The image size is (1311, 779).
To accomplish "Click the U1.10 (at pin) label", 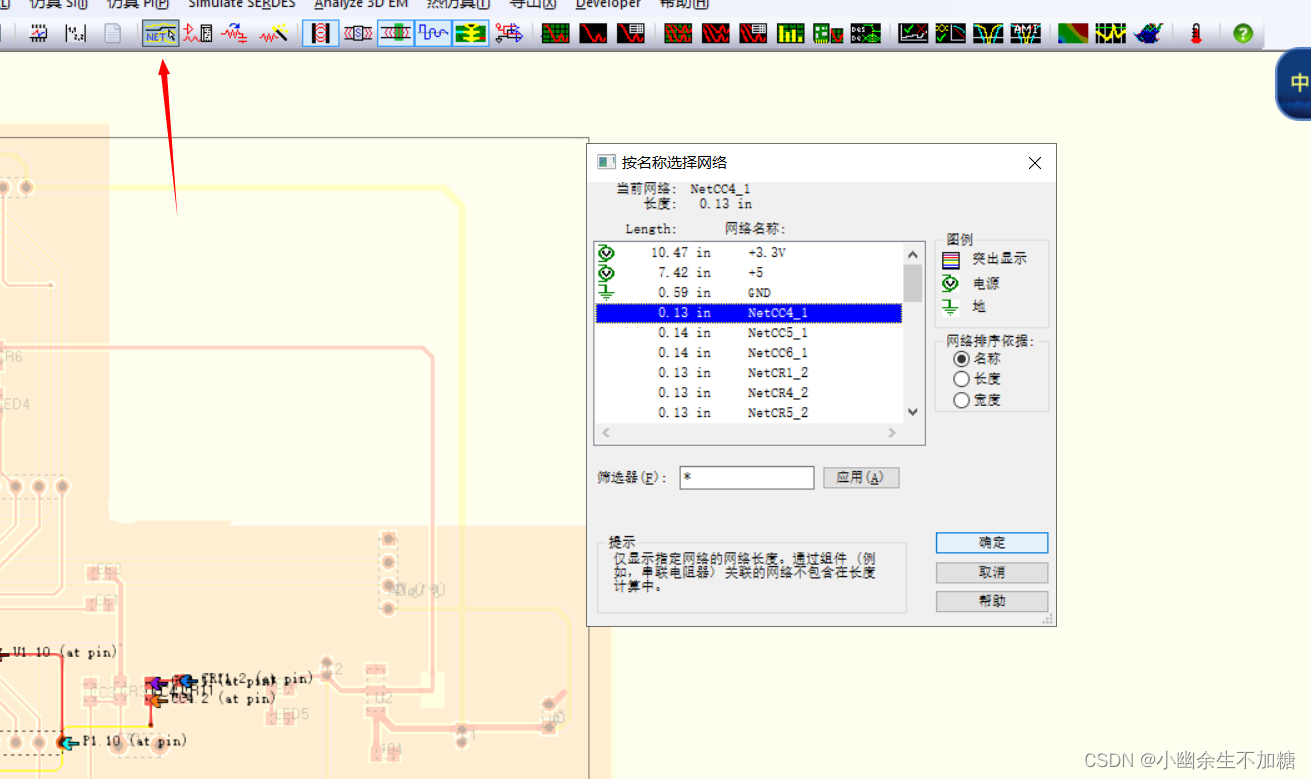I will [65, 652].
